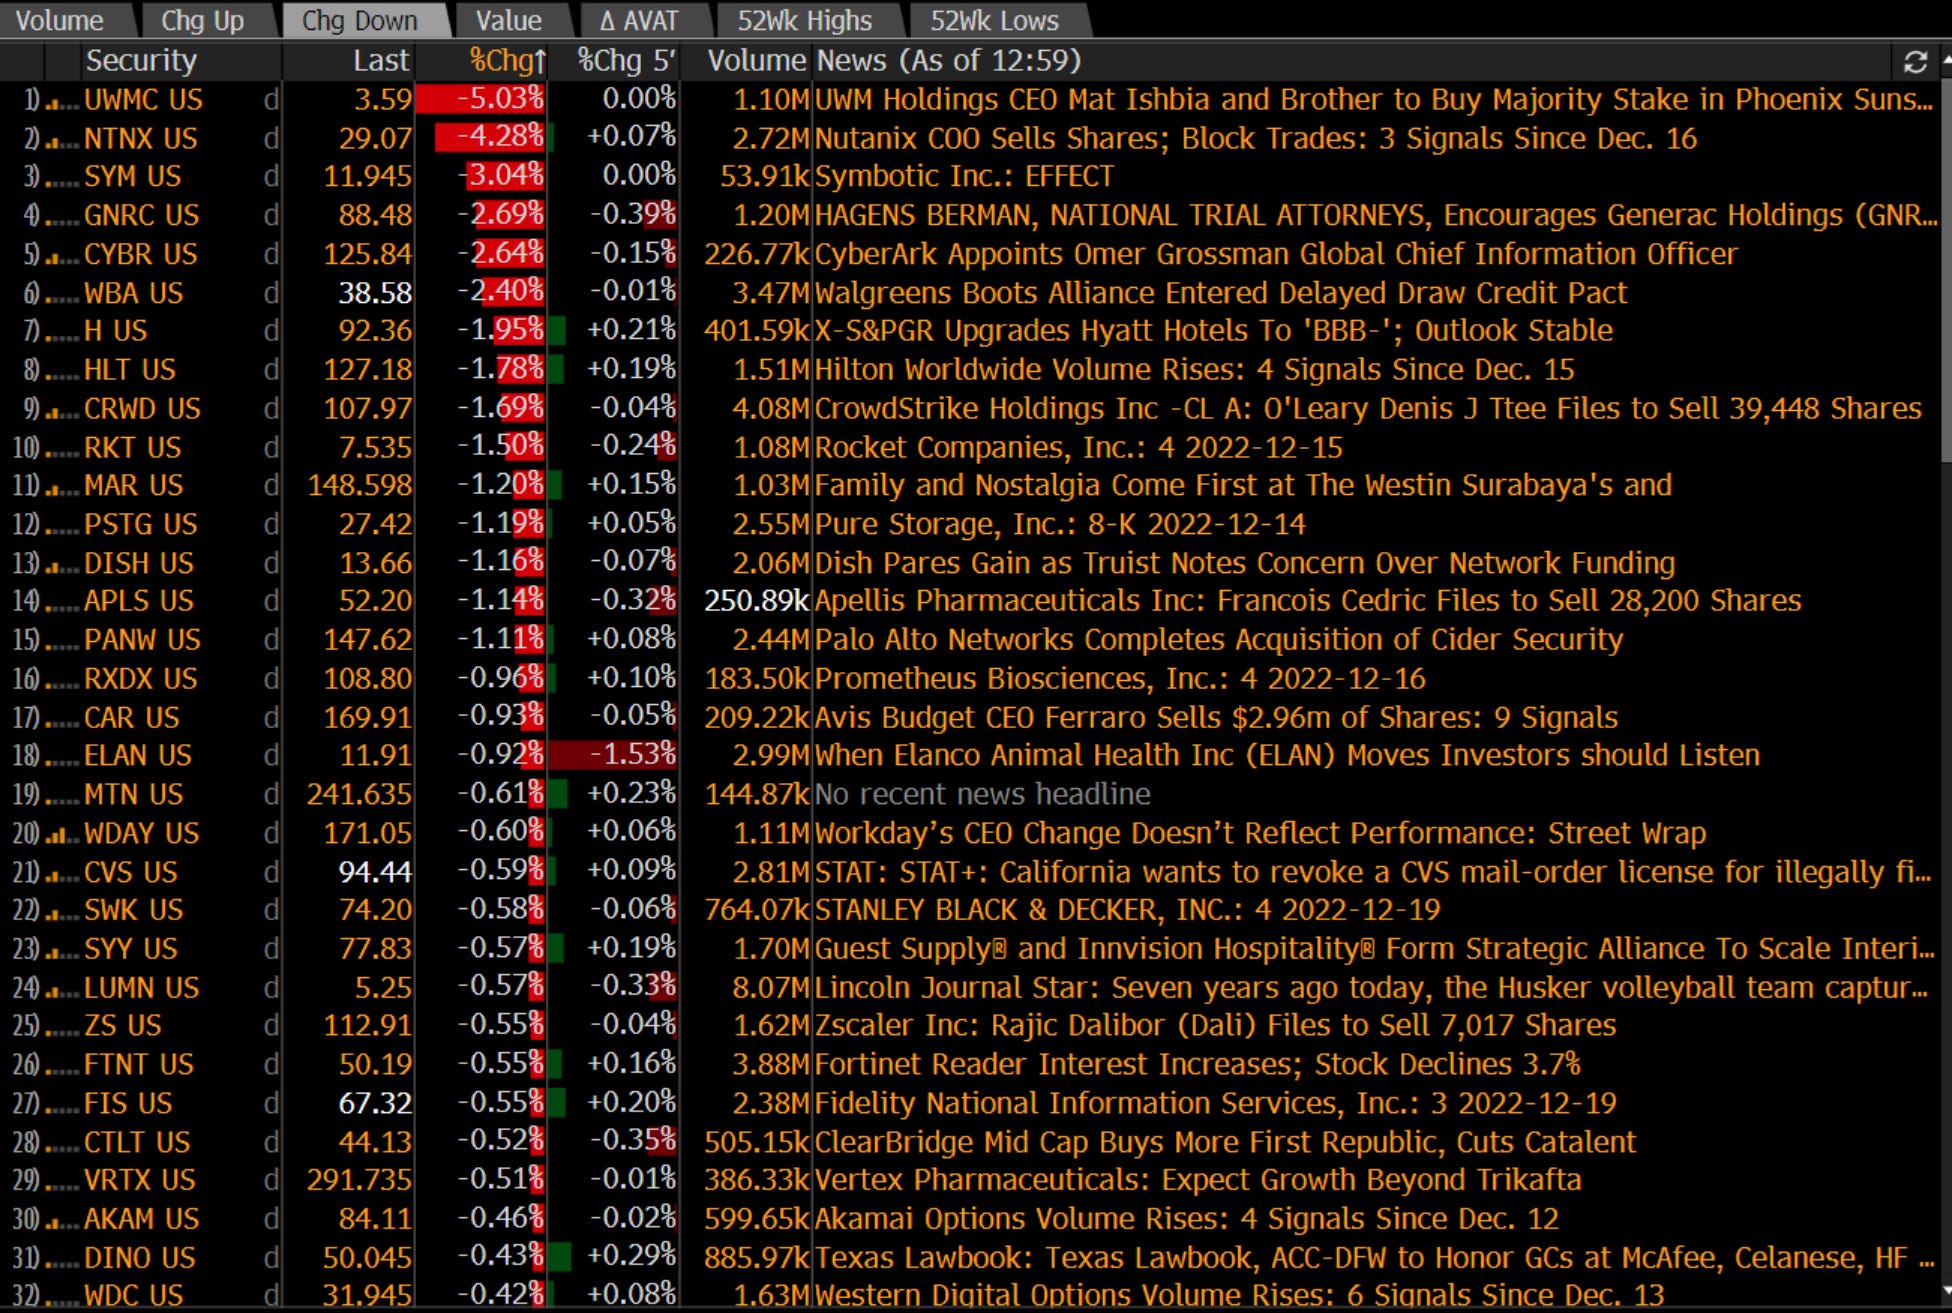Click last price 148.598 for MAR
This screenshot has height=1313, width=1952.
click(359, 486)
